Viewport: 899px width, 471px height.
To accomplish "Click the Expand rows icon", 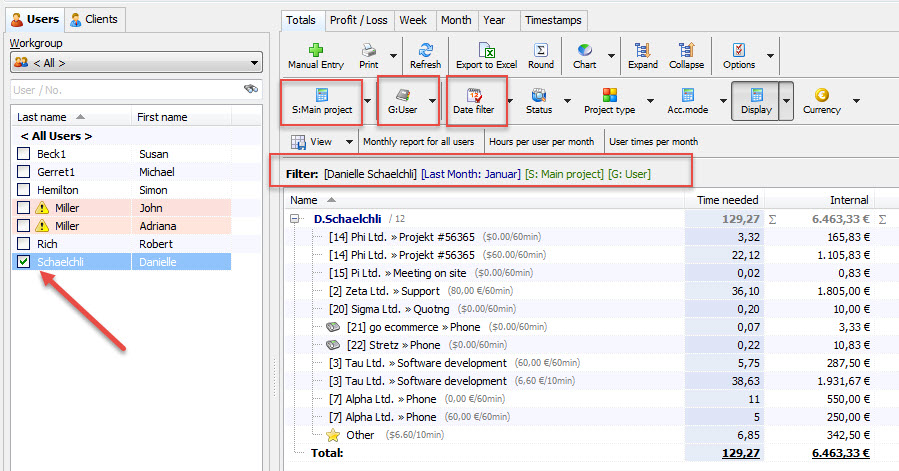I will (642, 51).
